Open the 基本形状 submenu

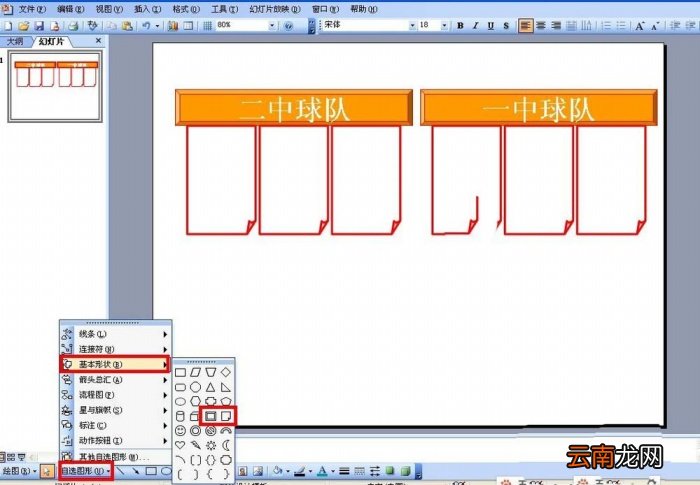tap(115, 364)
